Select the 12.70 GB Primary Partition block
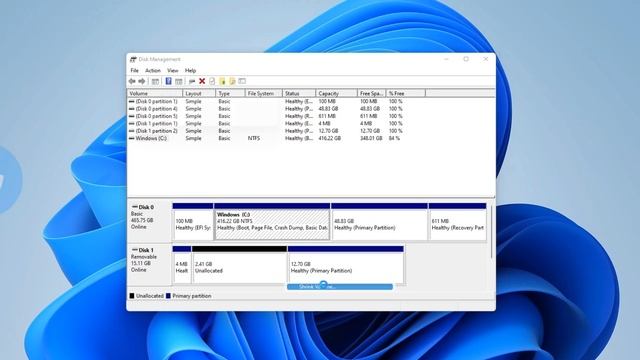 (346, 264)
